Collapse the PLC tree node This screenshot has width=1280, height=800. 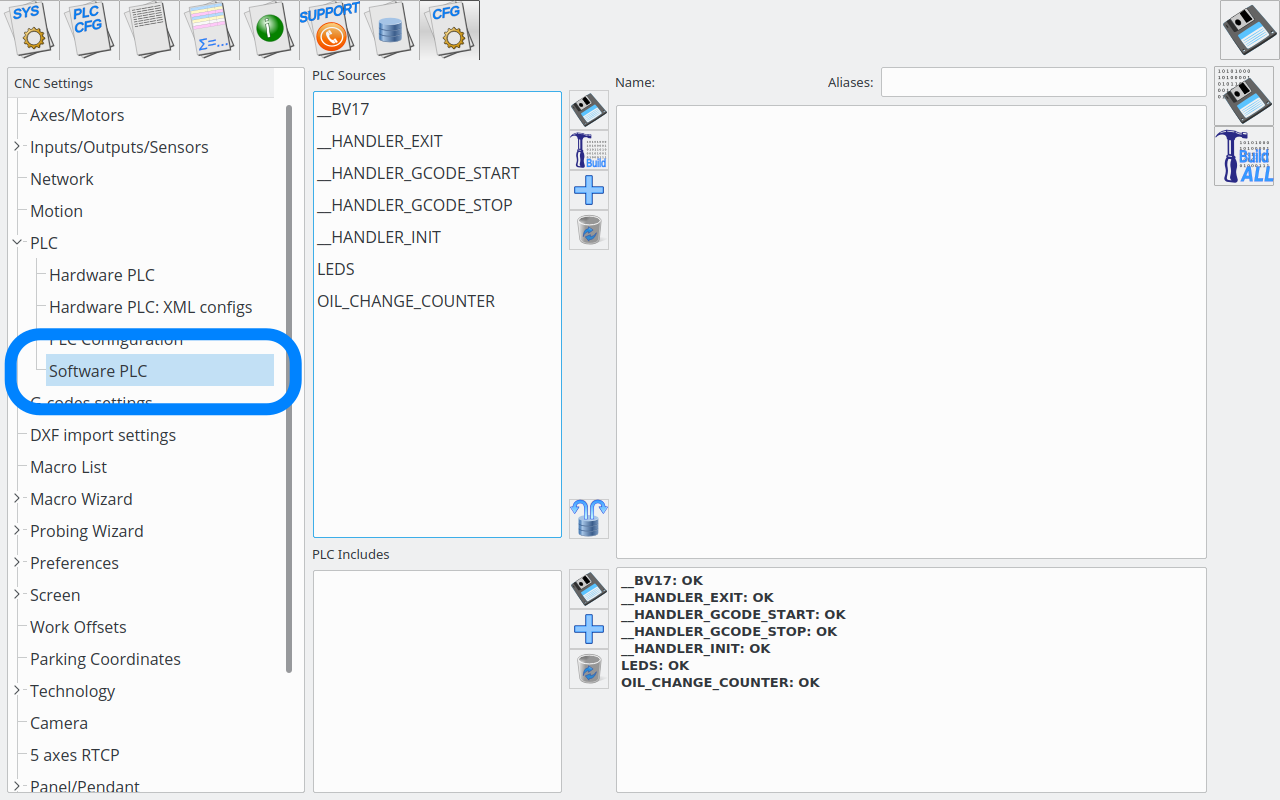(x=17, y=243)
